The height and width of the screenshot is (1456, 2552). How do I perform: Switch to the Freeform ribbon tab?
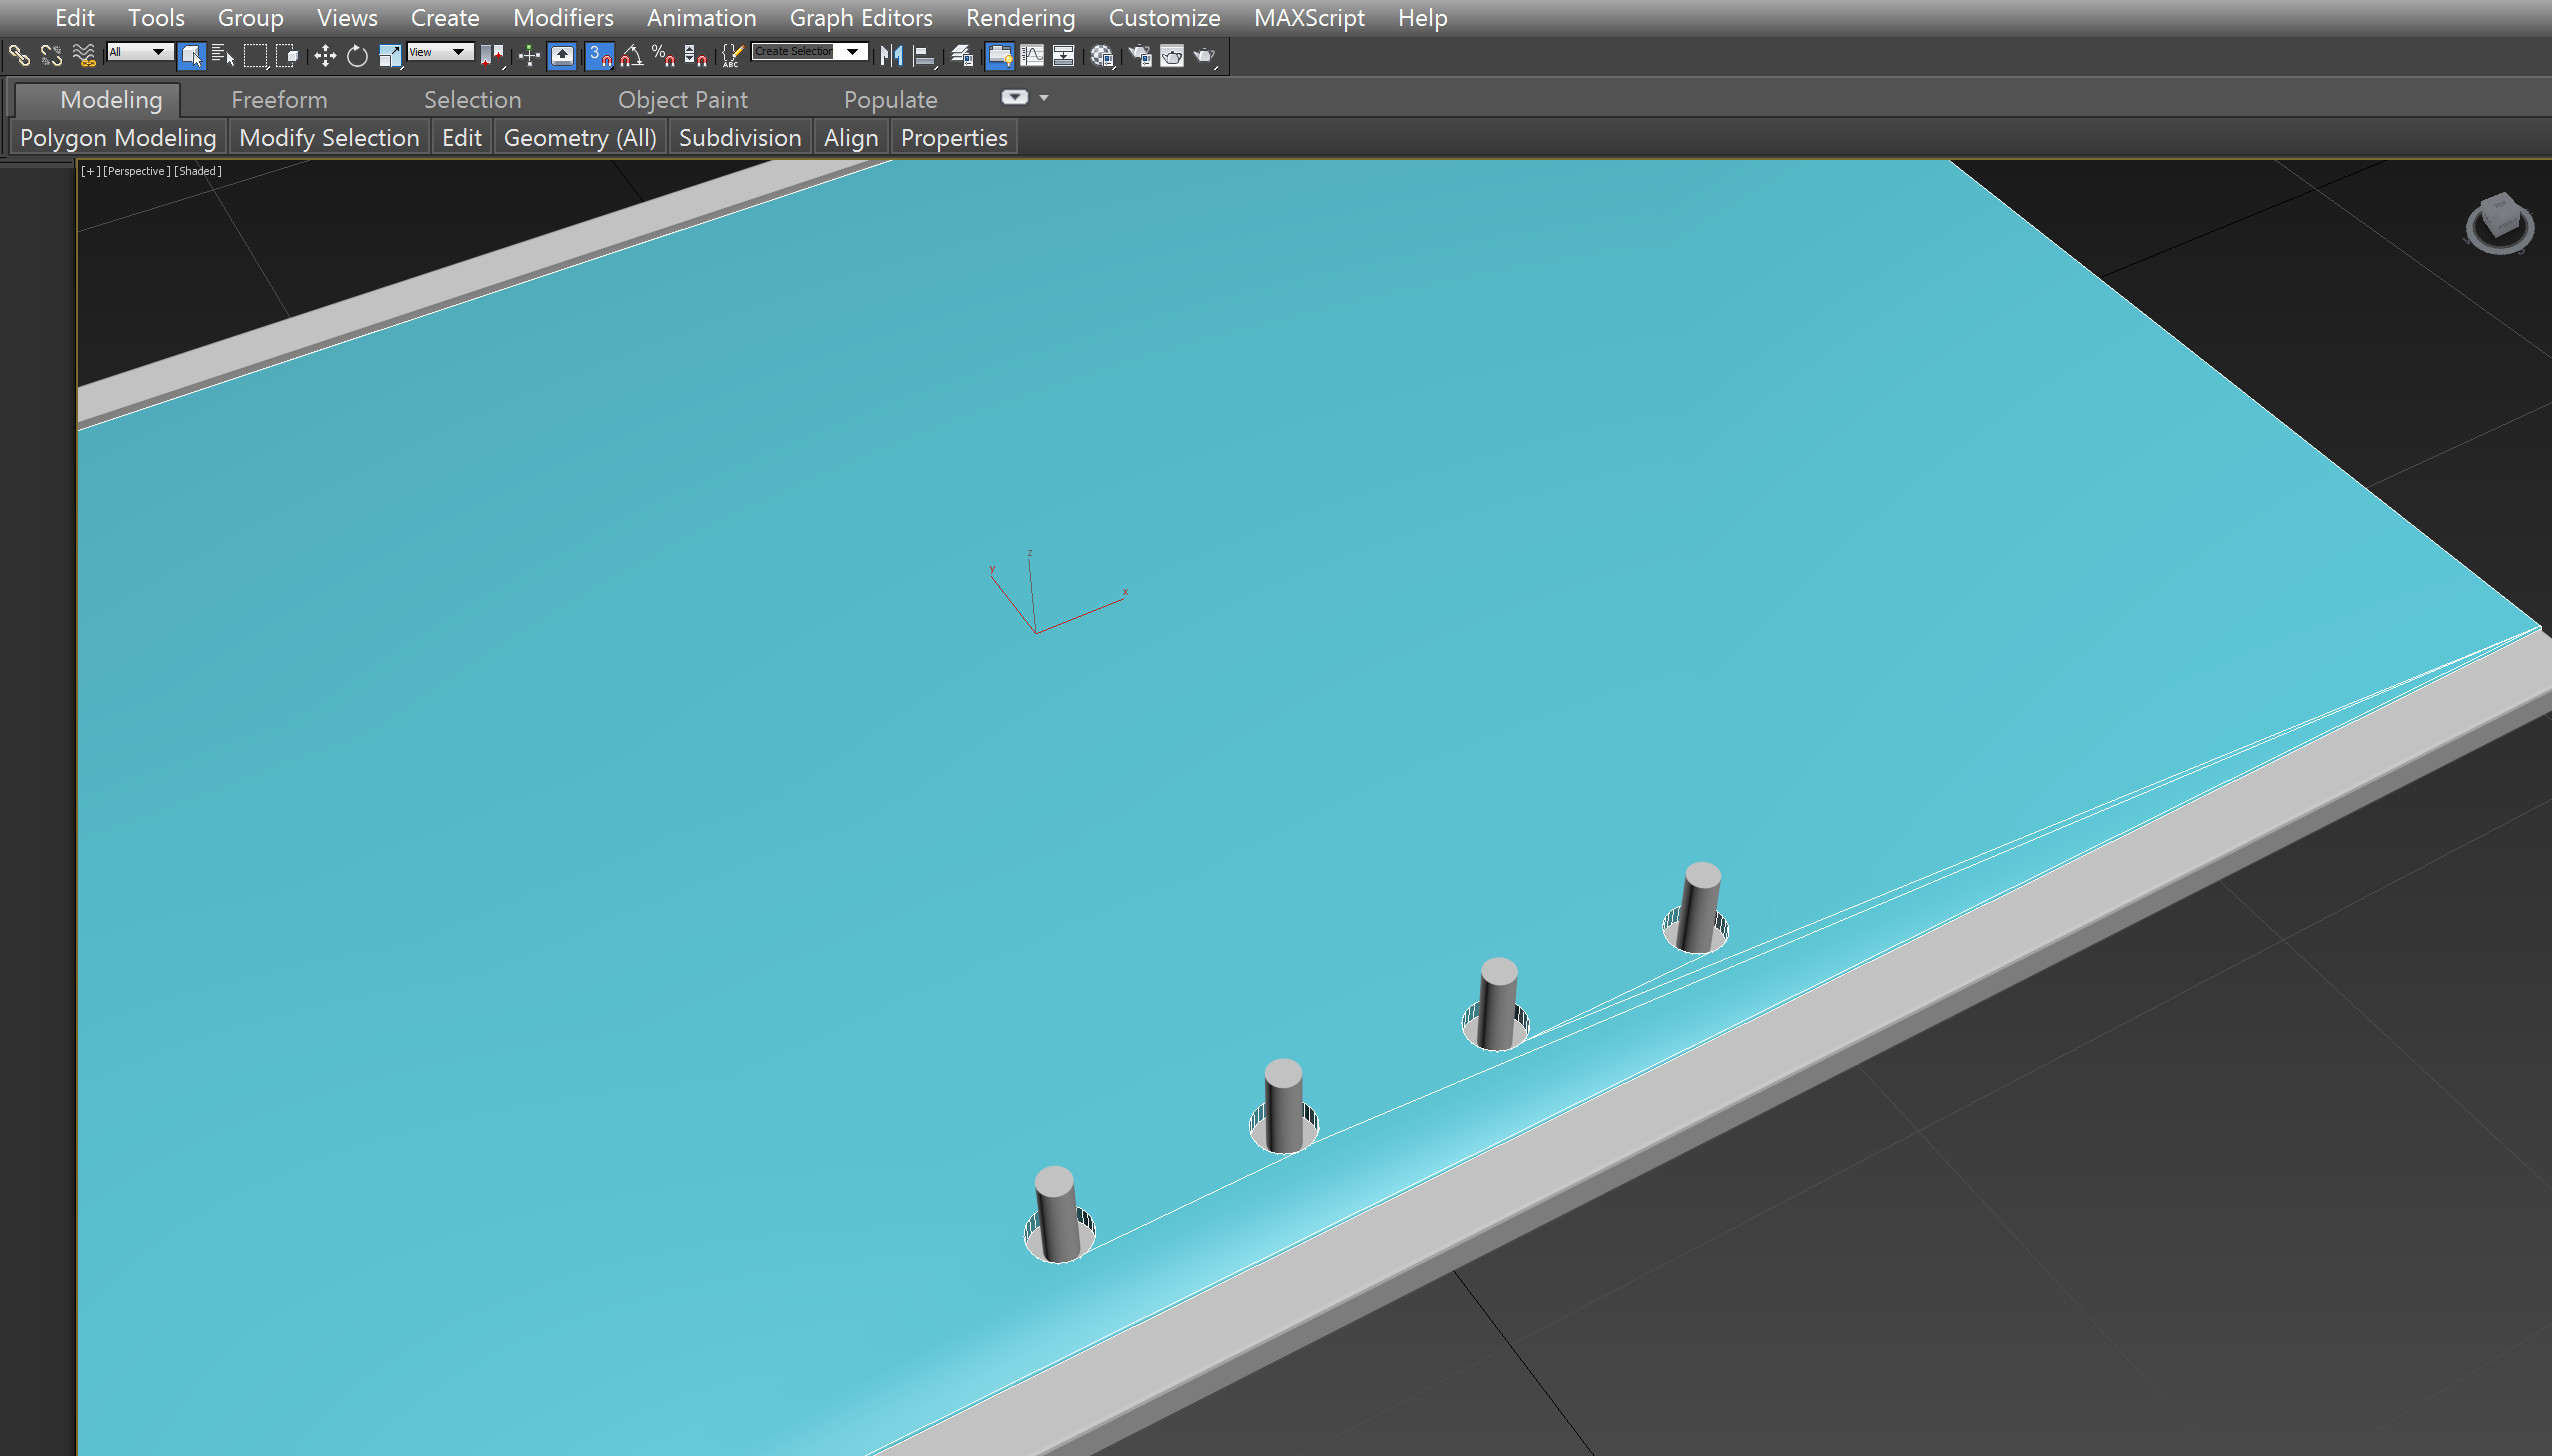tap(278, 99)
